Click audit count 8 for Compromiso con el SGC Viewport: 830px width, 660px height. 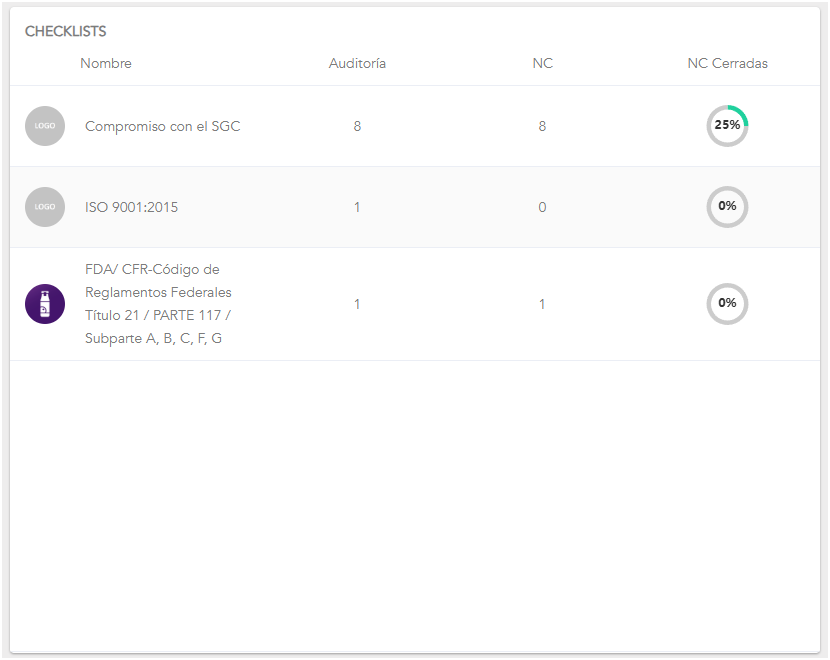(x=357, y=126)
